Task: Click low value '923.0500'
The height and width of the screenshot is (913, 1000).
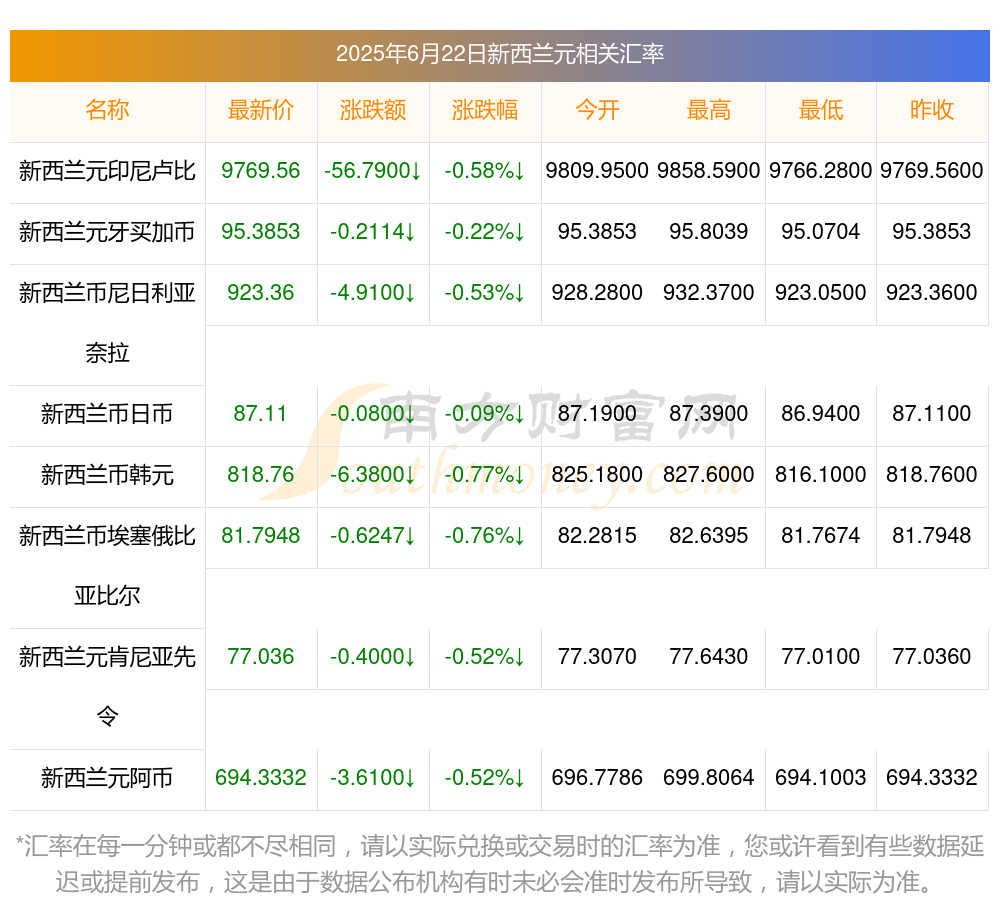Action: (x=821, y=293)
